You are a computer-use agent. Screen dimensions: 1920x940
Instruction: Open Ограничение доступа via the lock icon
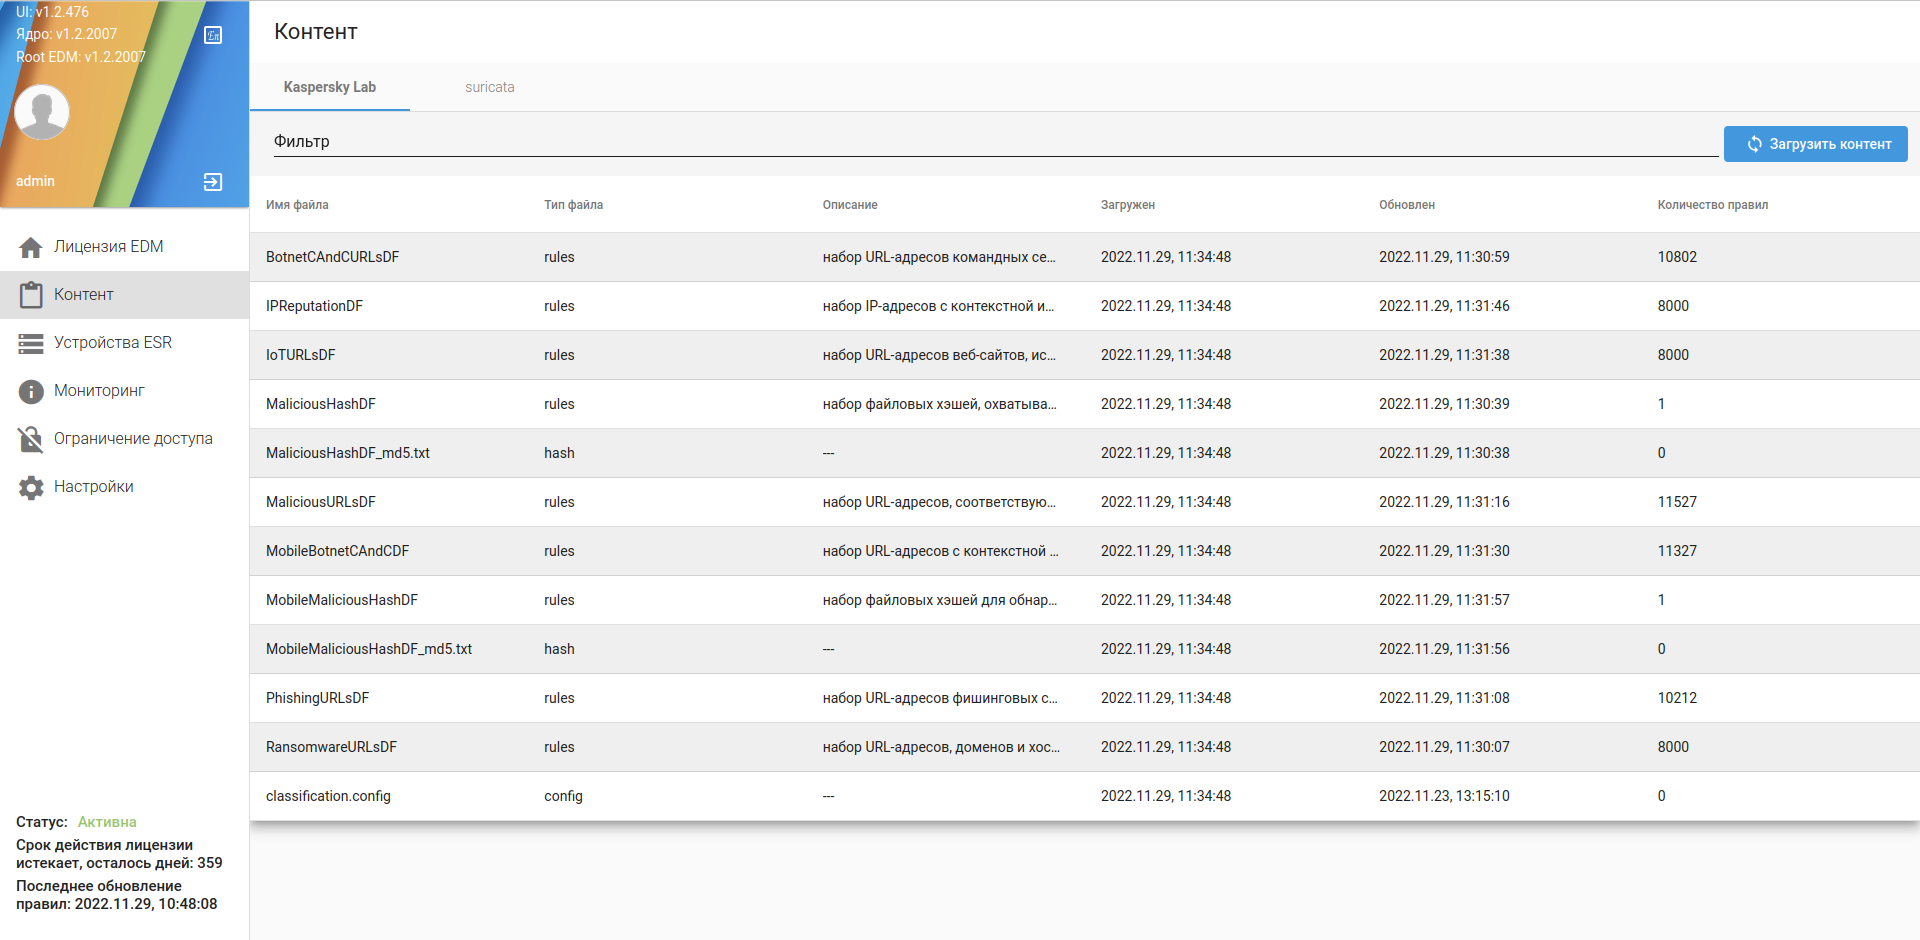[x=31, y=439]
